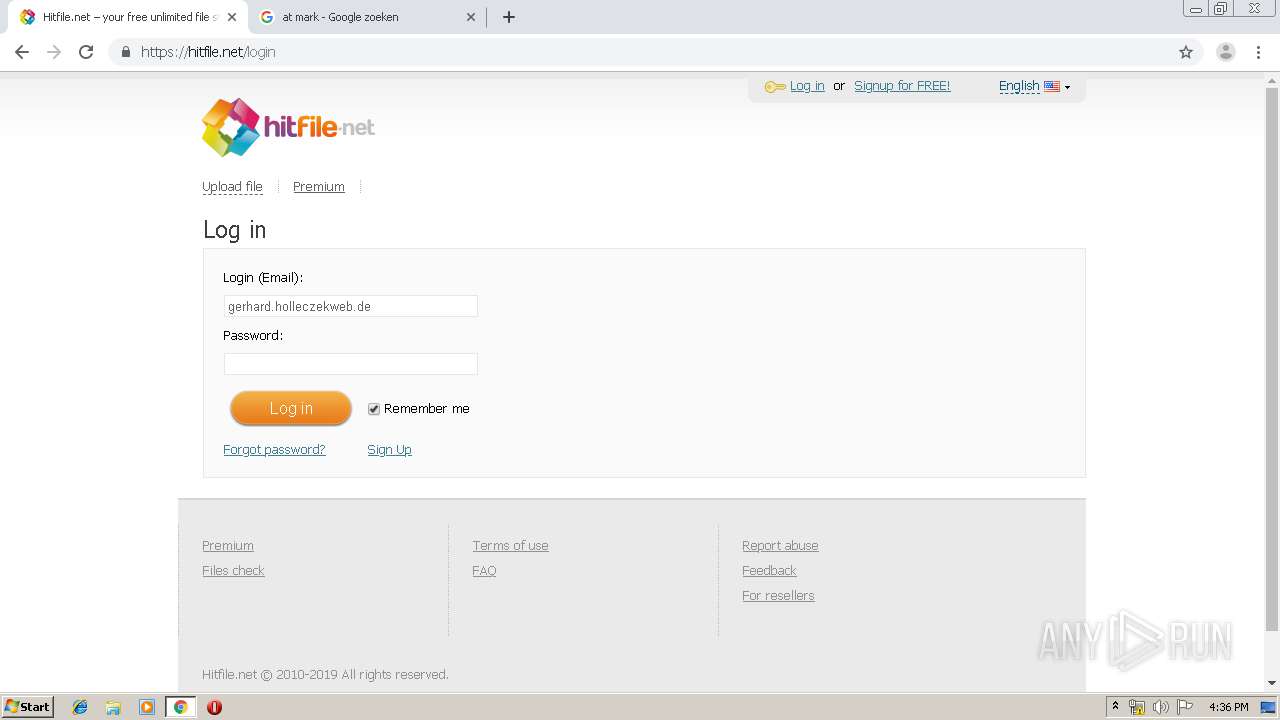Click the Report abuse link
1280x720 pixels.
point(780,546)
